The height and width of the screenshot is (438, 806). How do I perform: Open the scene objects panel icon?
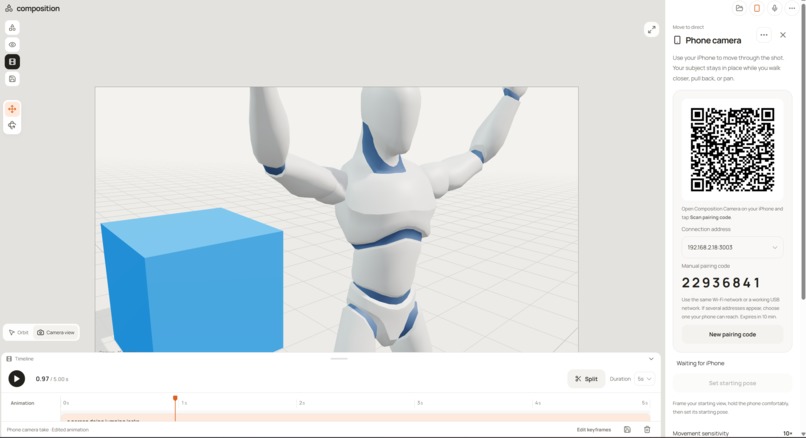12,28
